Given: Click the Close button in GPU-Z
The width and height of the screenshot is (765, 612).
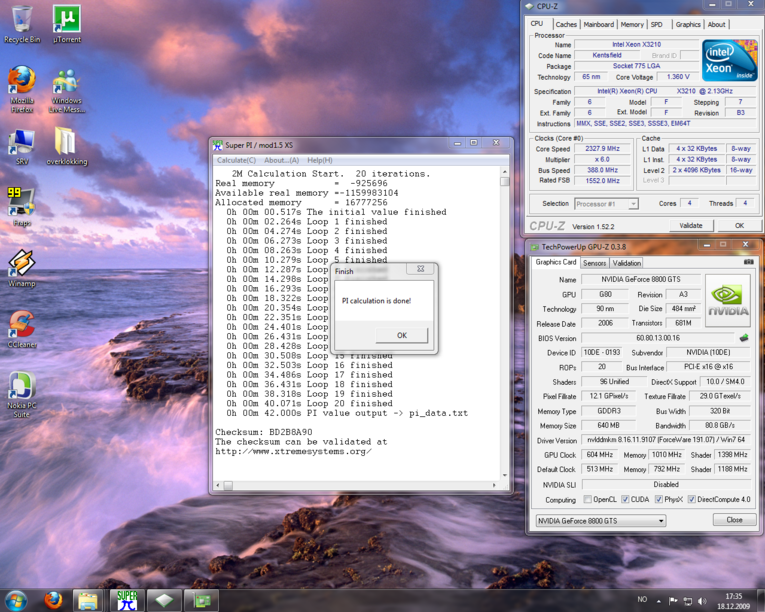Looking at the screenshot, I should [734, 520].
